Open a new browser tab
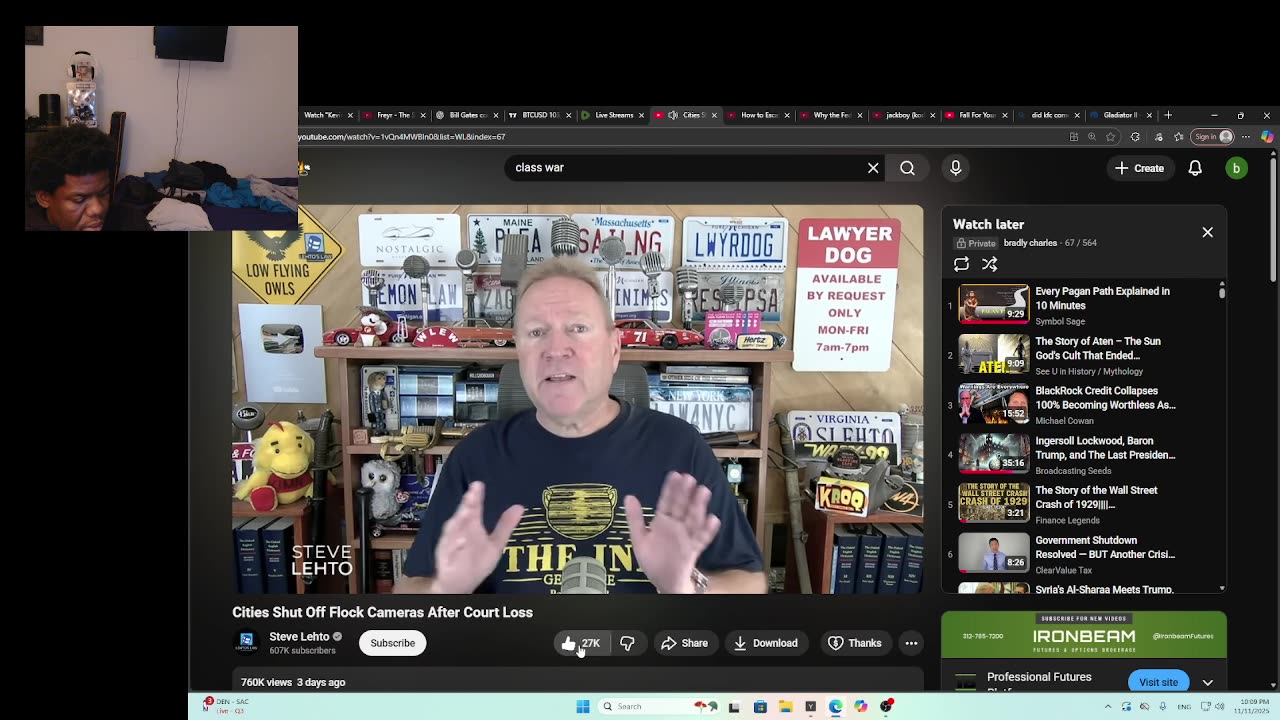 click(x=1168, y=115)
